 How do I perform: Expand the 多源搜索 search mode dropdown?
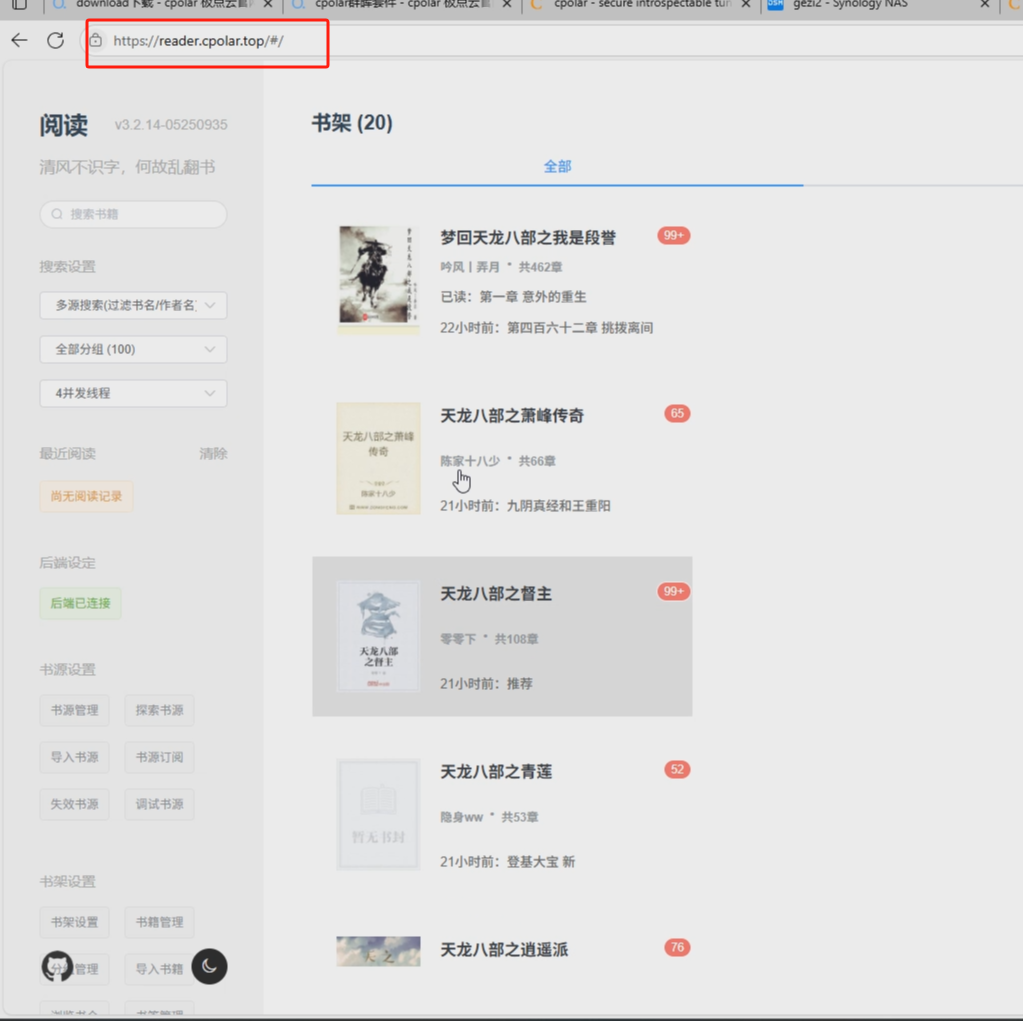[x=133, y=305]
